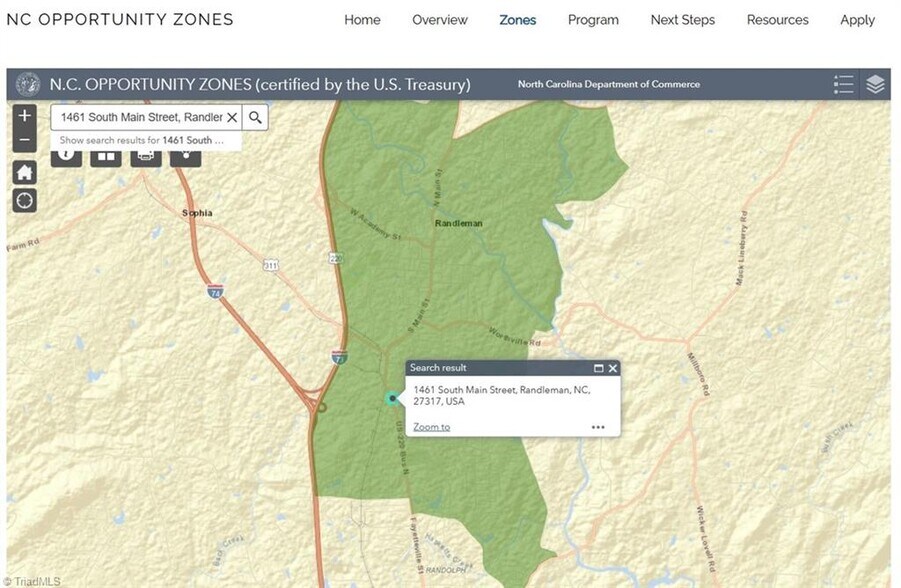The width and height of the screenshot is (901, 588).
Task: Go to the Home page
Action: click(x=362, y=20)
